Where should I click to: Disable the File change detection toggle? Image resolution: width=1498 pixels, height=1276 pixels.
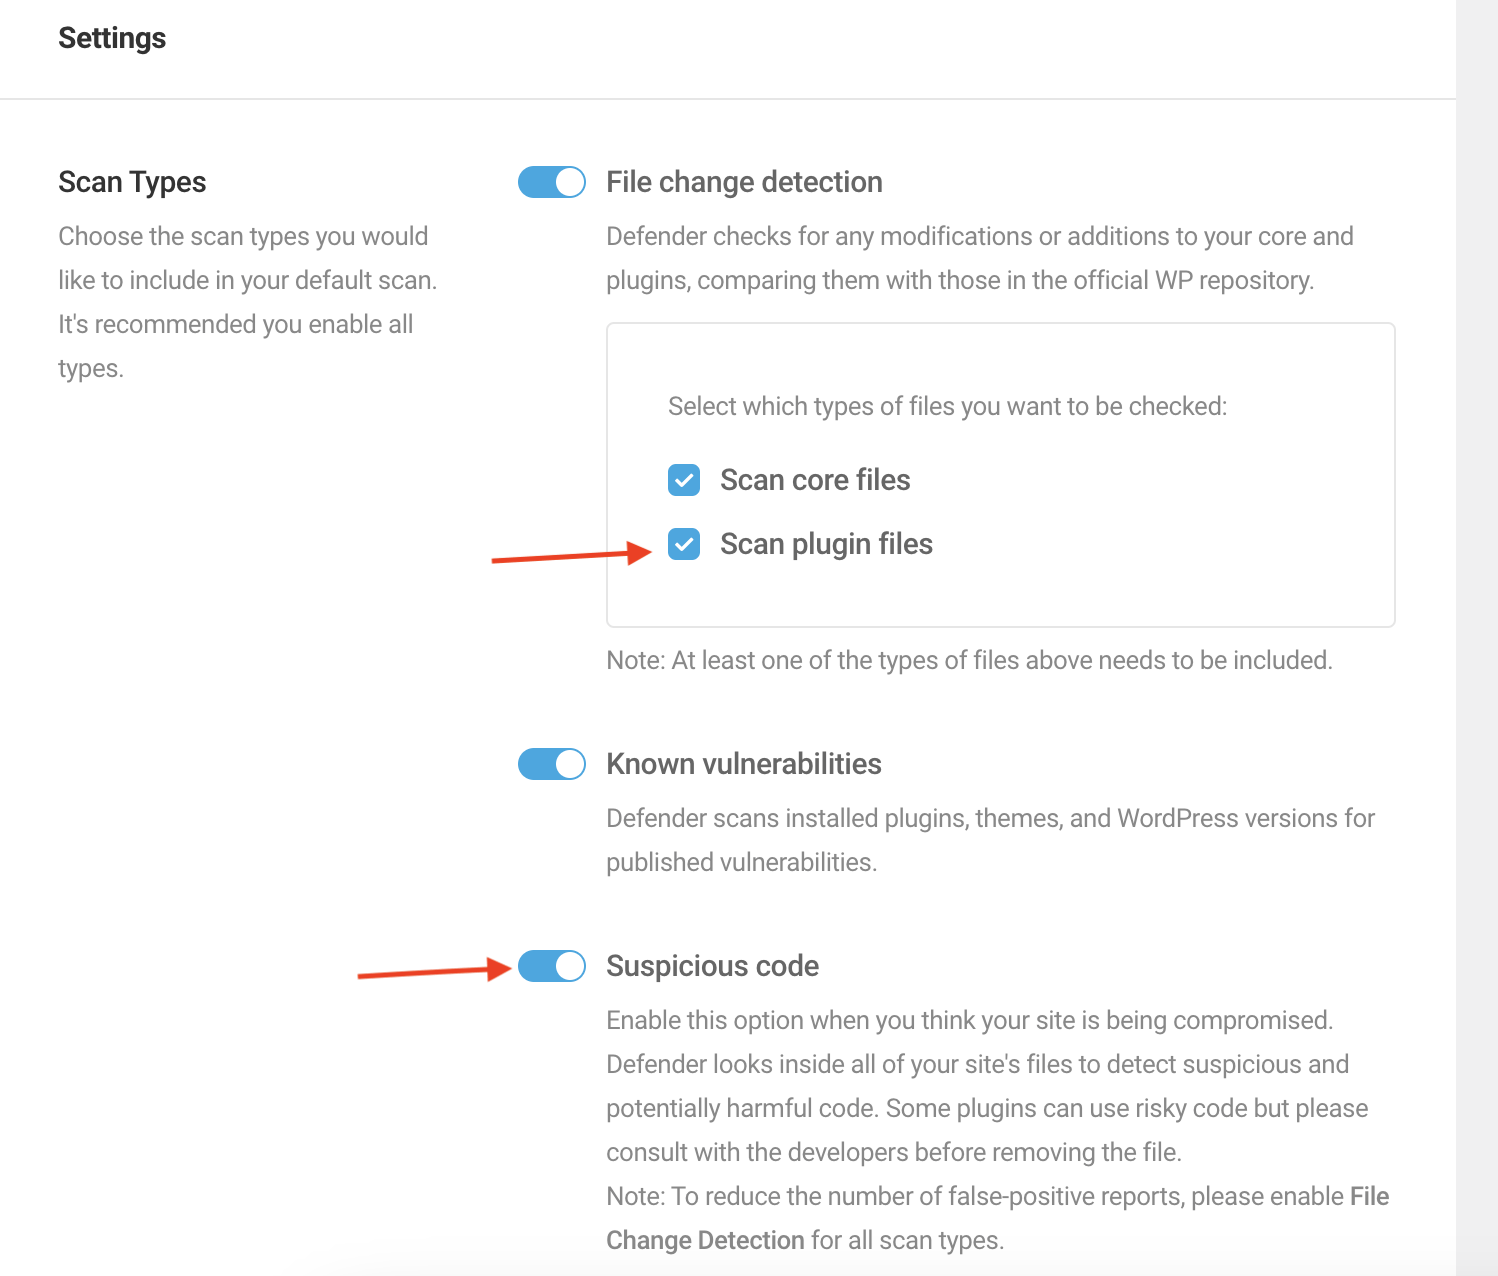click(x=552, y=182)
